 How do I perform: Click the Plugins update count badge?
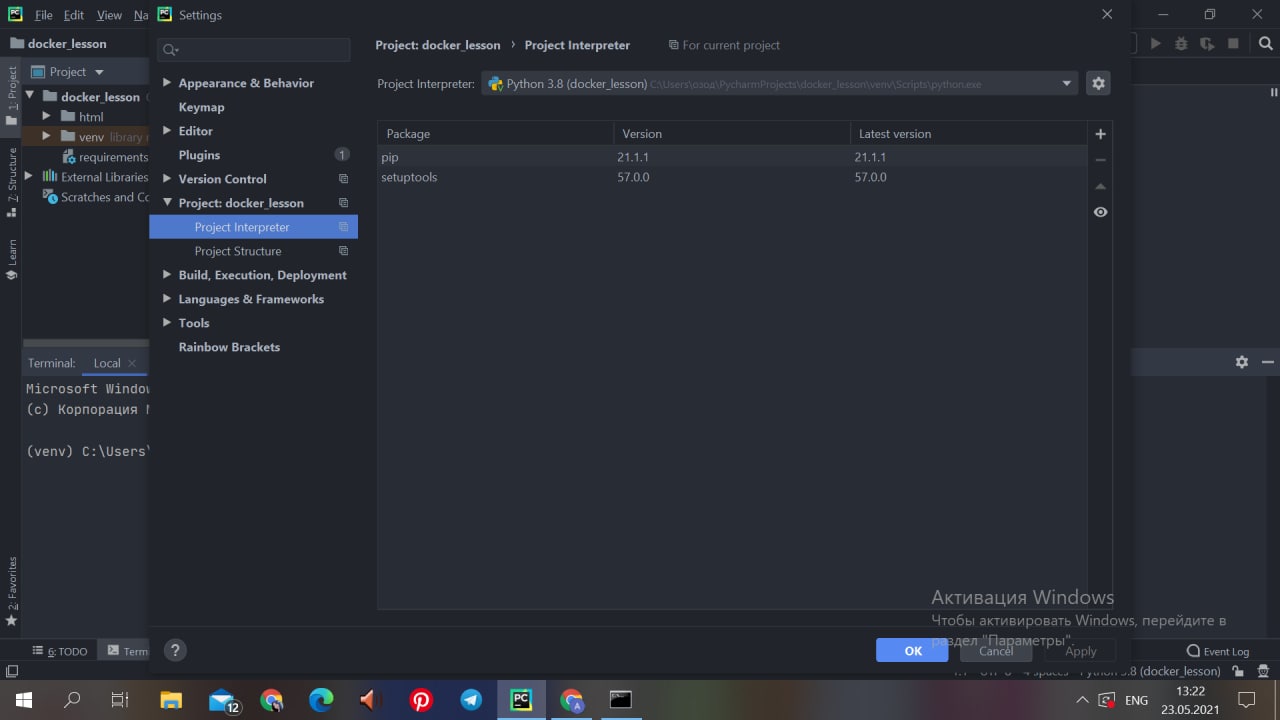point(342,155)
